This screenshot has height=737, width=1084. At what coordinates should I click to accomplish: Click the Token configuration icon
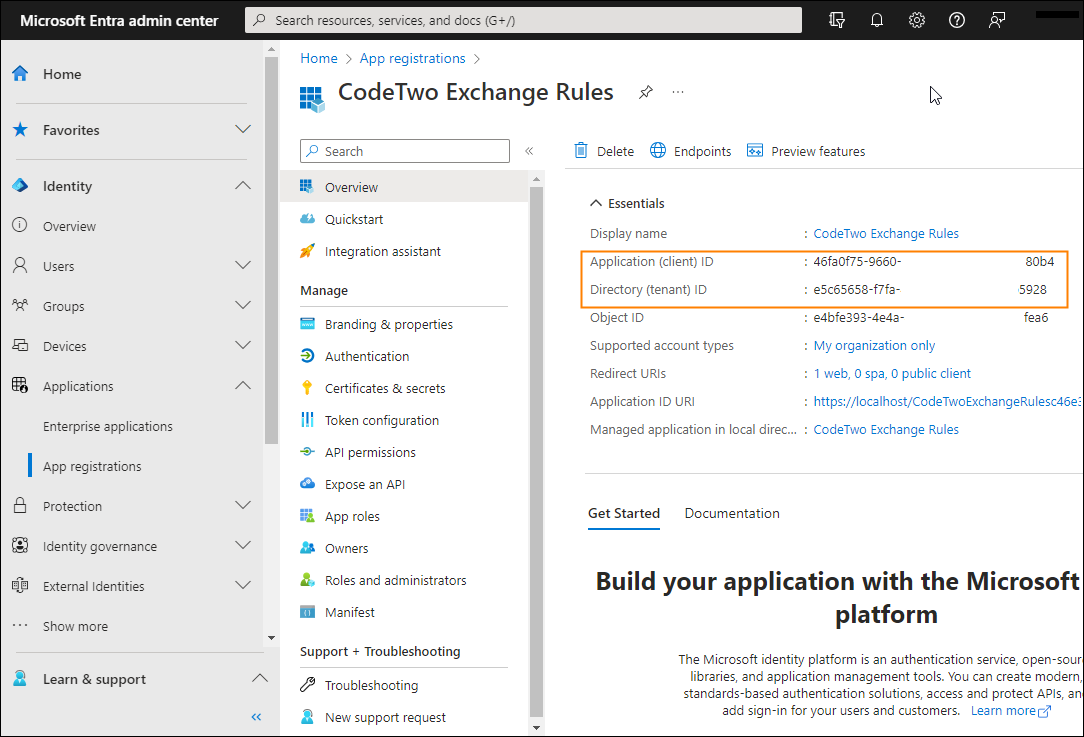point(308,420)
